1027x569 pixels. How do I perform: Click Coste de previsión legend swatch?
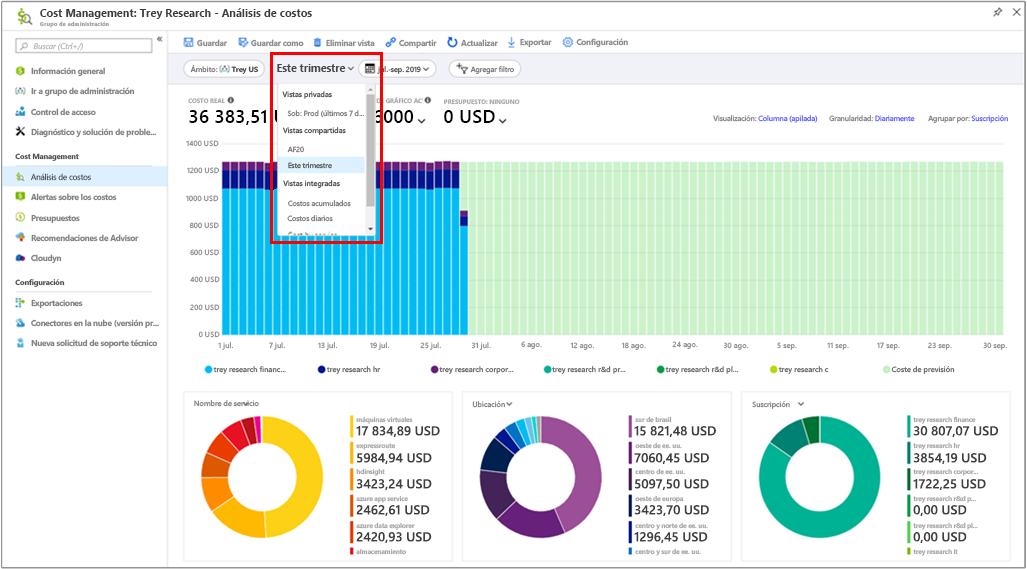click(x=886, y=369)
